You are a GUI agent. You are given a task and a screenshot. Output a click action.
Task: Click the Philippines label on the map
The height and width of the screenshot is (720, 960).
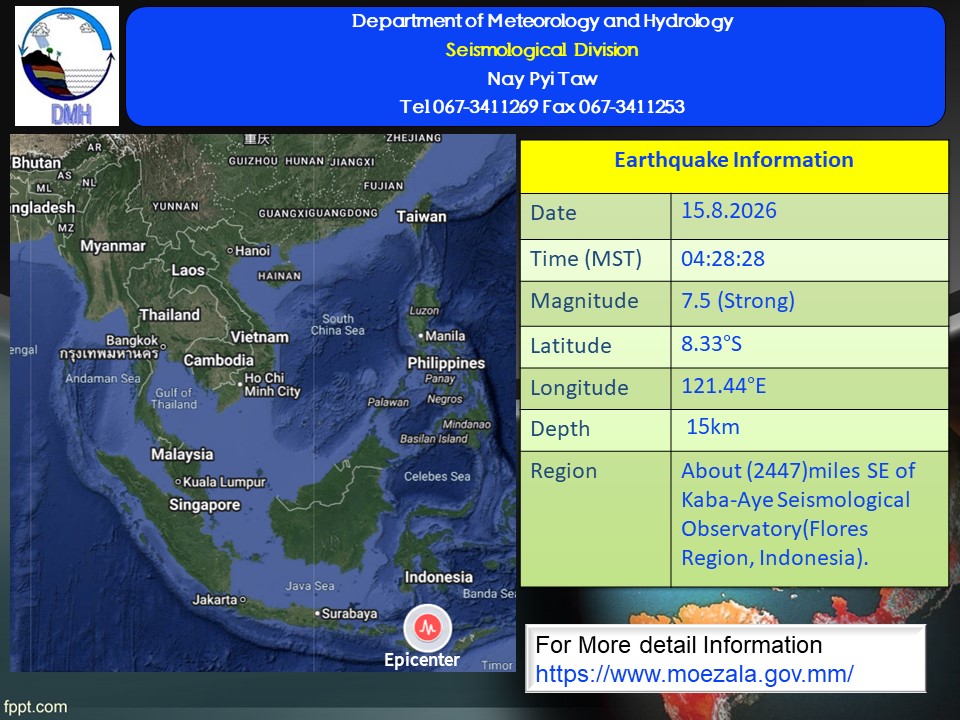click(446, 363)
